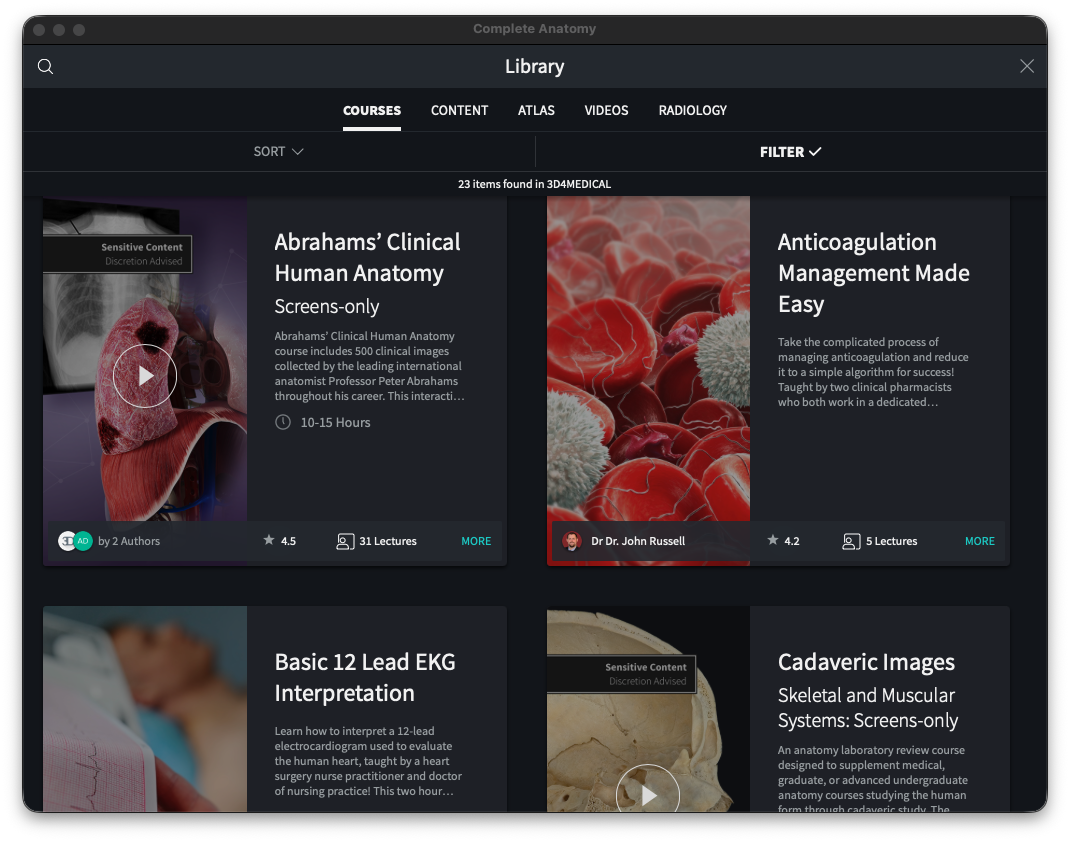This screenshot has height=842, width=1070.
Task: Select the 'Abrahams' Clinical Human Anatomy' title
Action: click(367, 257)
